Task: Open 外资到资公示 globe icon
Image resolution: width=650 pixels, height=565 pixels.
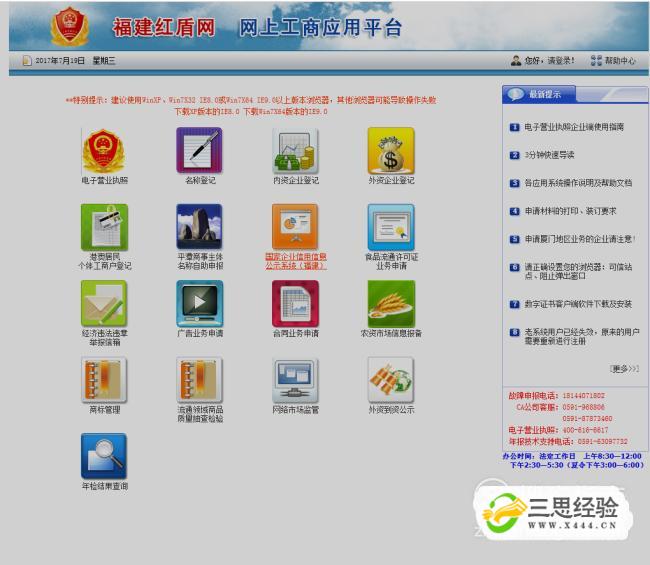Action: pyautogui.click(x=391, y=380)
